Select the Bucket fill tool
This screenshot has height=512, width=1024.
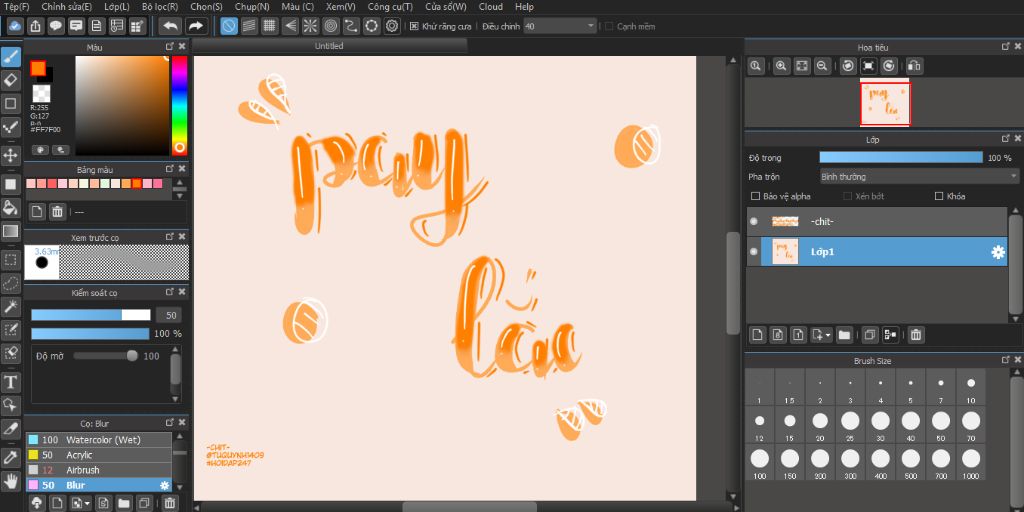click(10, 208)
